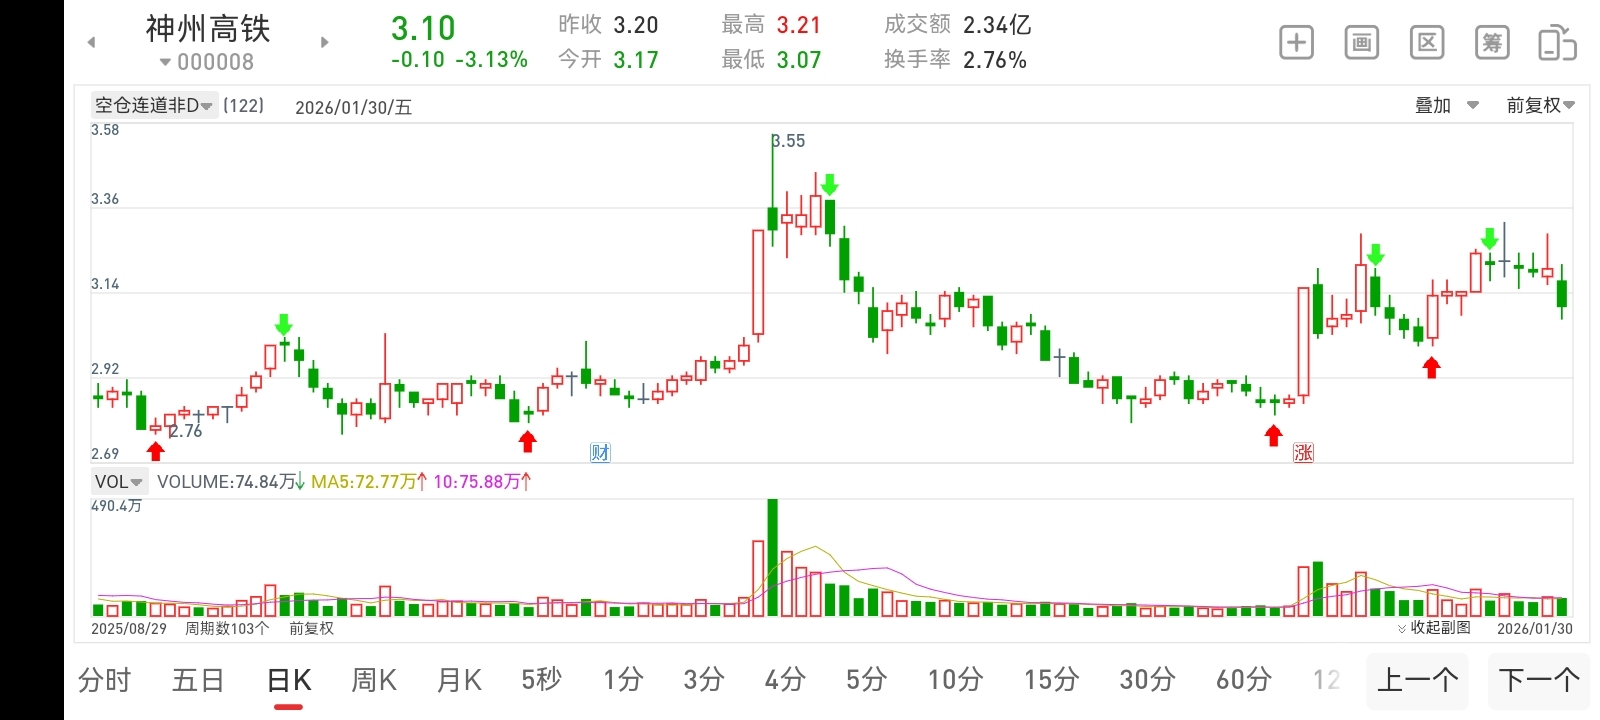Expand the 空仓连道非D indicator dropdown

click(x=154, y=105)
